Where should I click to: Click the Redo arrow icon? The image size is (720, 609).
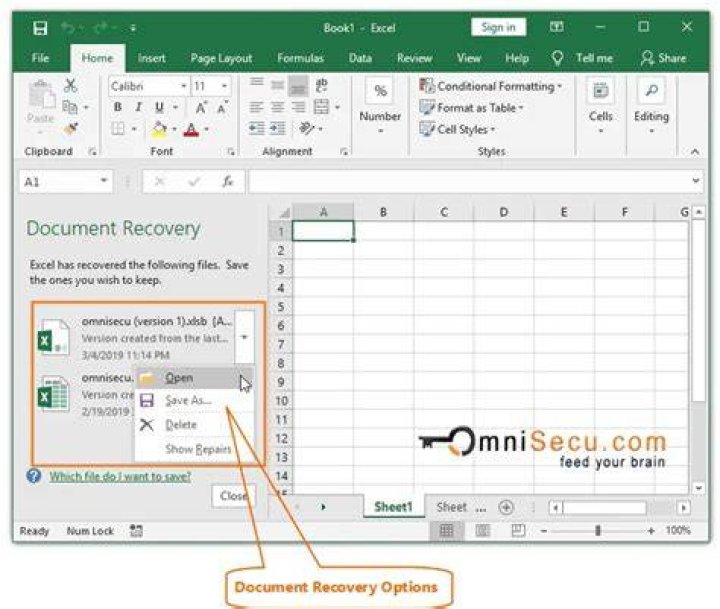[100, 28]
